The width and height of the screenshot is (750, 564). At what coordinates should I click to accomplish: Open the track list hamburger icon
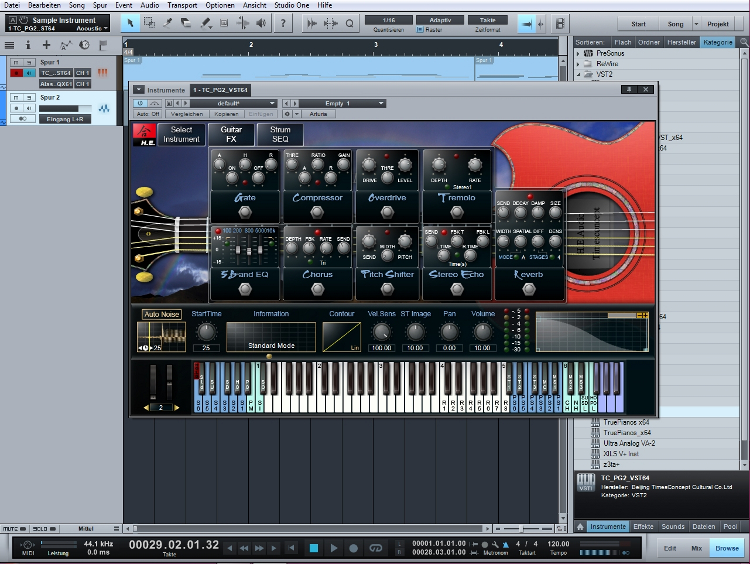click(9, 45)
